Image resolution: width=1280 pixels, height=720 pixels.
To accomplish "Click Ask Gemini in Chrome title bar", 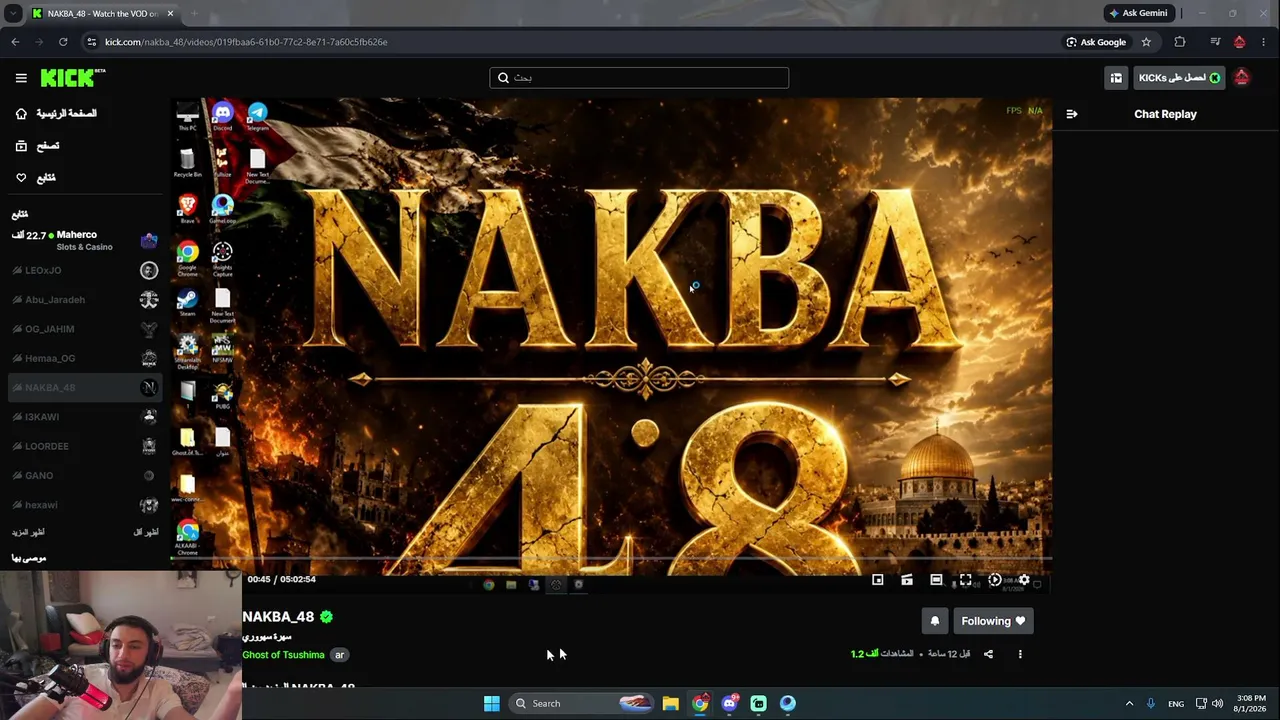I will (1138, 13).
